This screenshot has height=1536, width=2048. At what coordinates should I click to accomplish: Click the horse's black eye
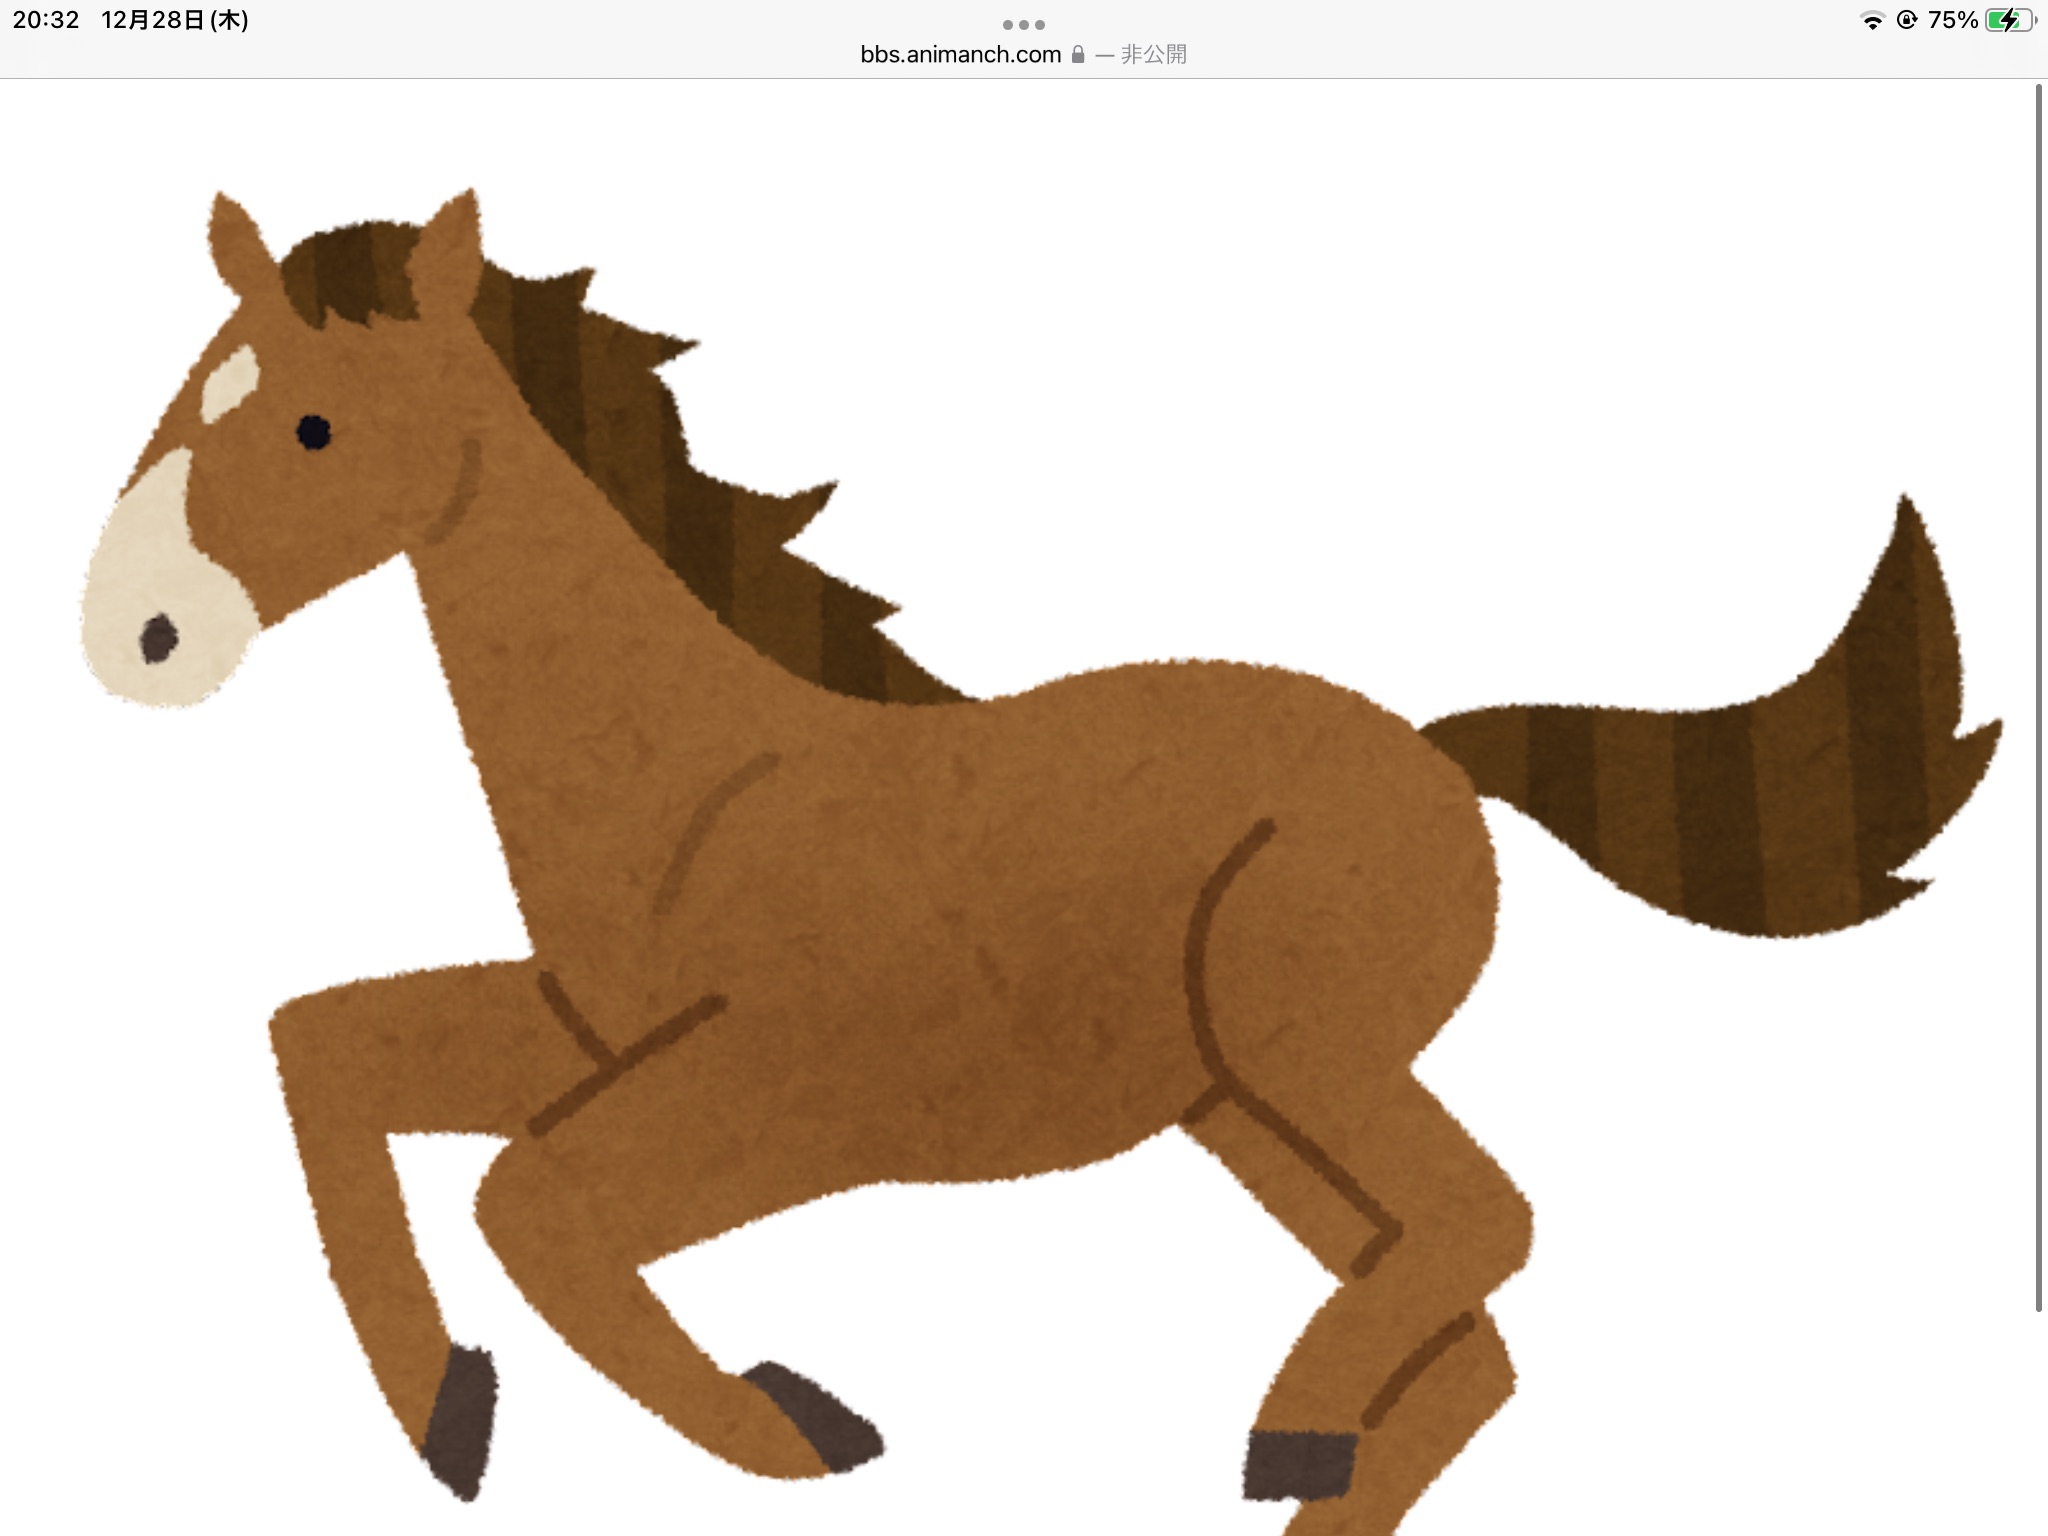[x=313, y=432]
